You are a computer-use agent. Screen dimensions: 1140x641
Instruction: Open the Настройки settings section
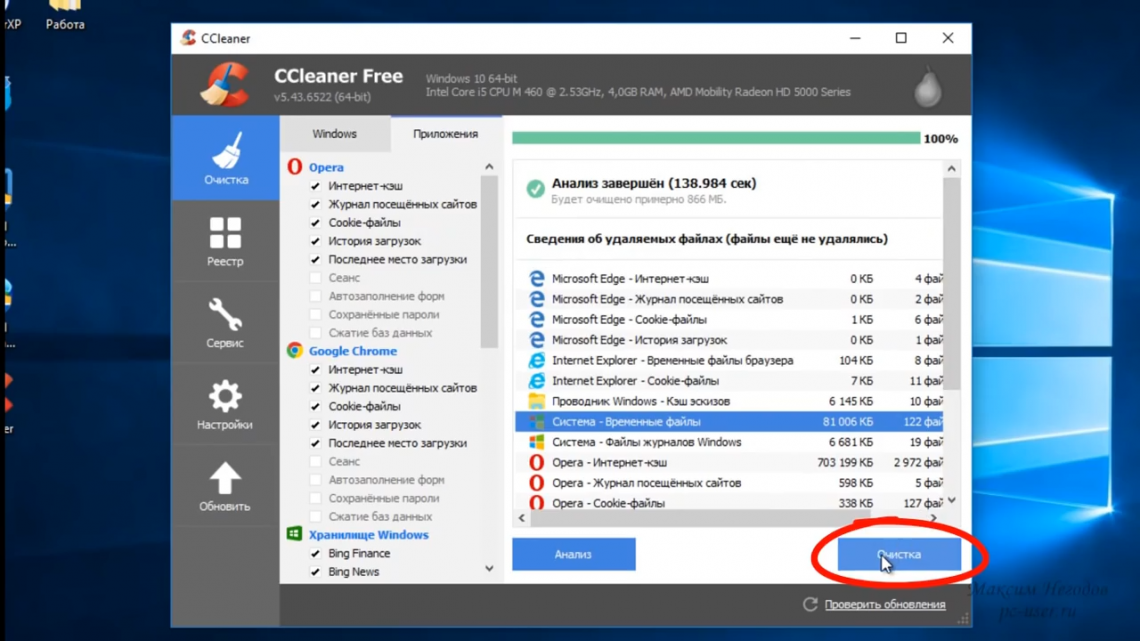pyautogui.click(x=225, y=404)
